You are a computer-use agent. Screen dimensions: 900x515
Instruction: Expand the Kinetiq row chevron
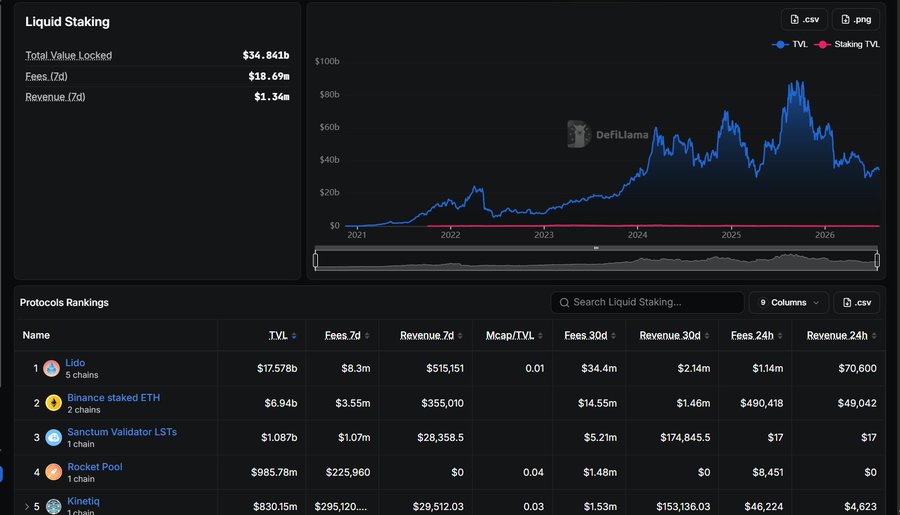[26, 506]
